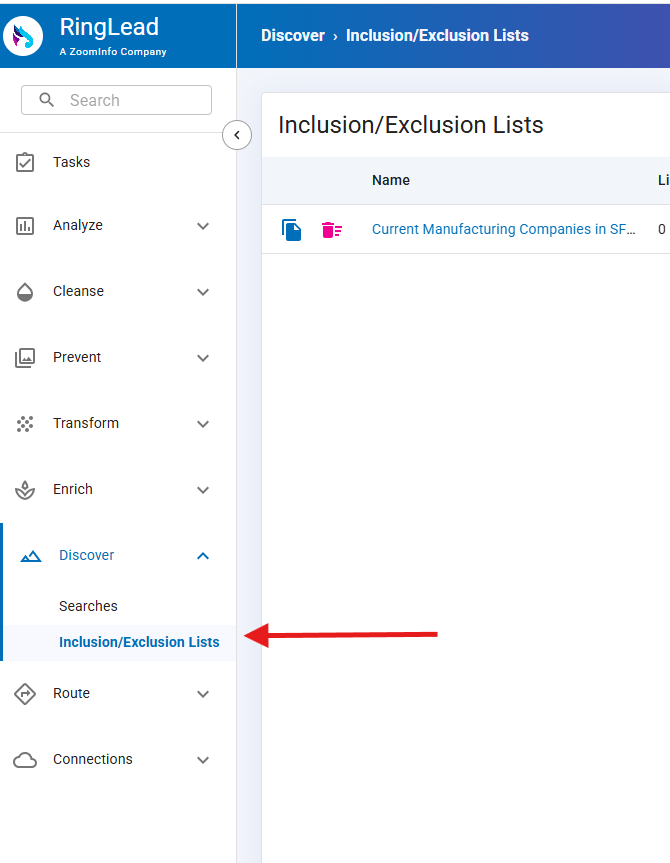This screenshot has height=863, width=670.
Task: Expand the Analyze dropdown chevron
Action: click(203, 226)
